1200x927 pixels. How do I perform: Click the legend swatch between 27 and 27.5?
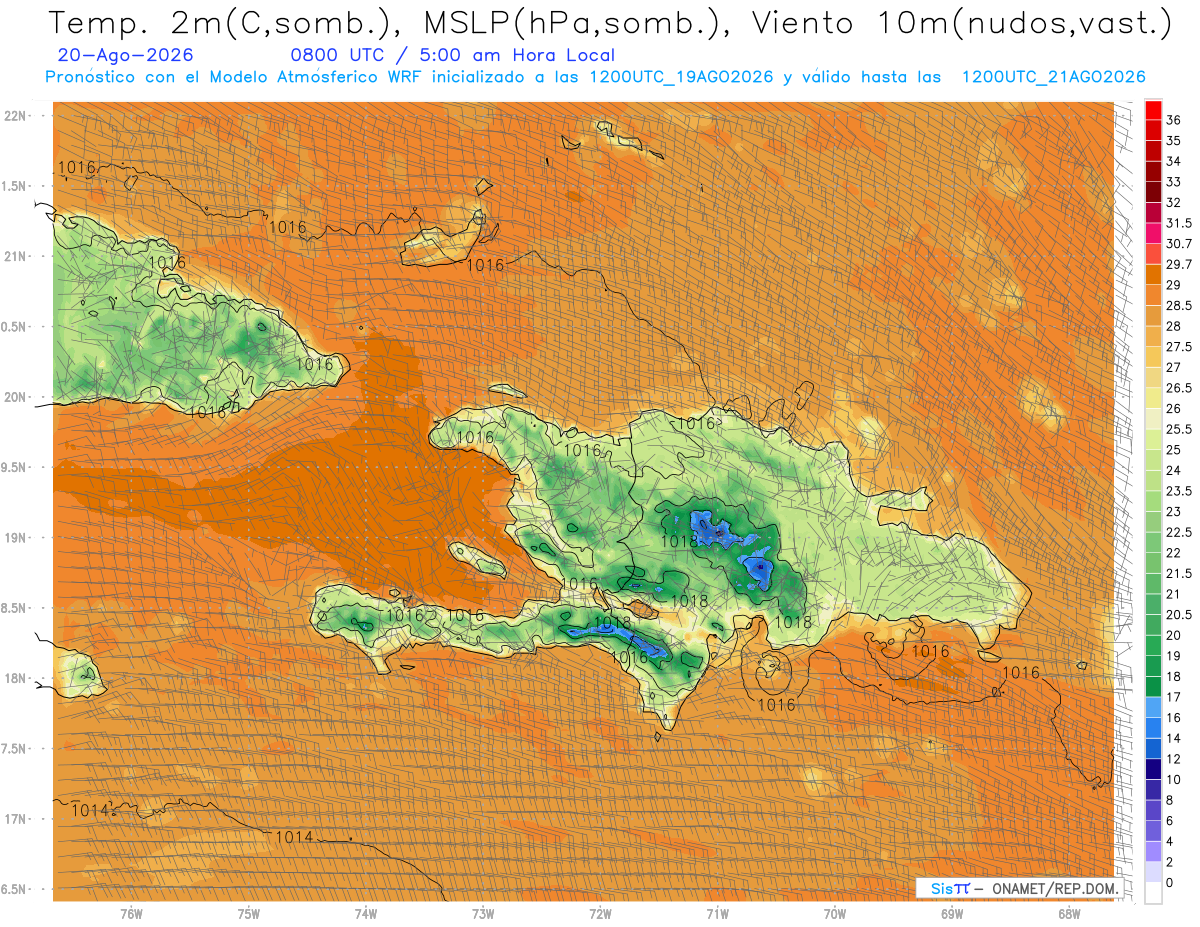point(1153,357)
